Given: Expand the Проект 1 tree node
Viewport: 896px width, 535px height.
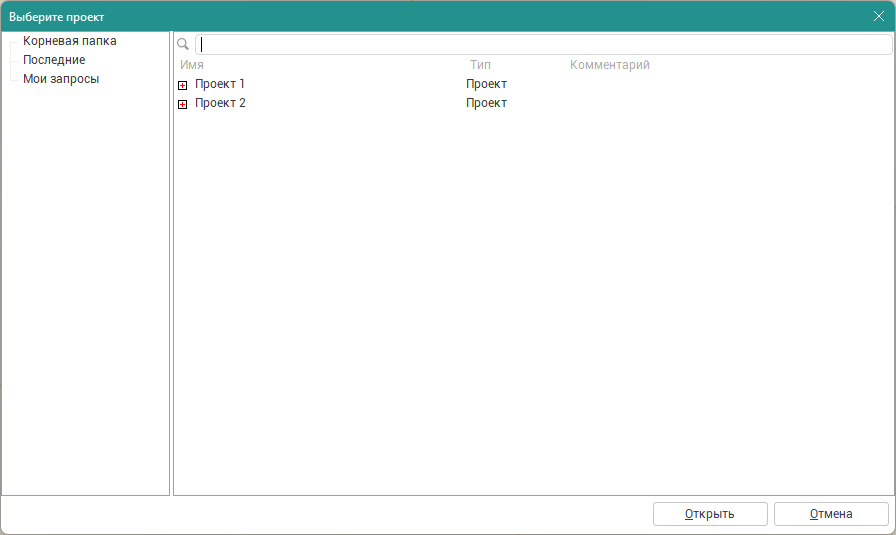Looking at the screenshot, I should click(182, 85).
